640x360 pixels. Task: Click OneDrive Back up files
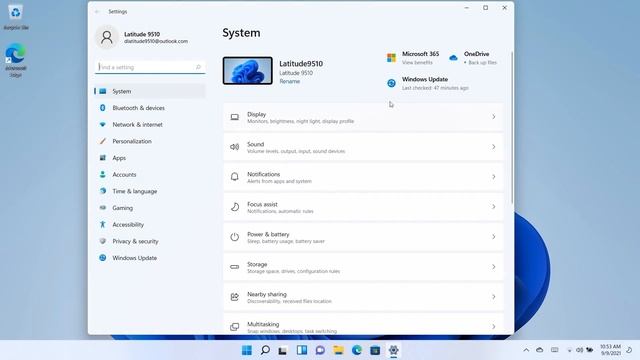(x=482, y=63)
